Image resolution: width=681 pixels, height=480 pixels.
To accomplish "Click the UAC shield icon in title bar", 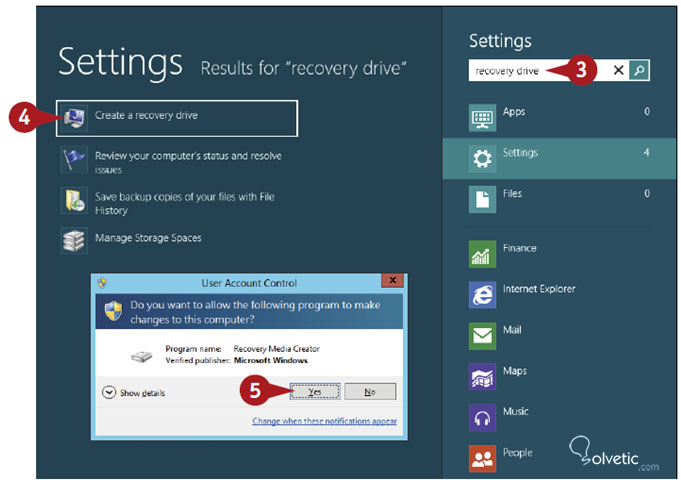I will pos(102,283).
